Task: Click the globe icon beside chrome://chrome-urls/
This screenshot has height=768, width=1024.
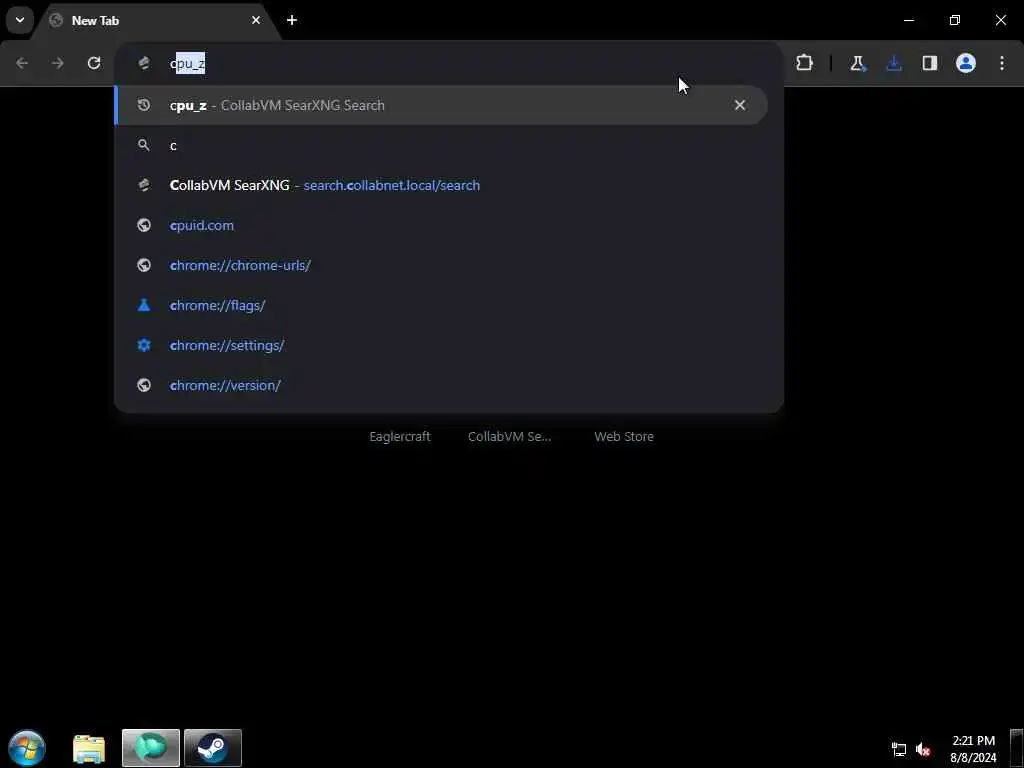Action: click(x=144, y=265)
